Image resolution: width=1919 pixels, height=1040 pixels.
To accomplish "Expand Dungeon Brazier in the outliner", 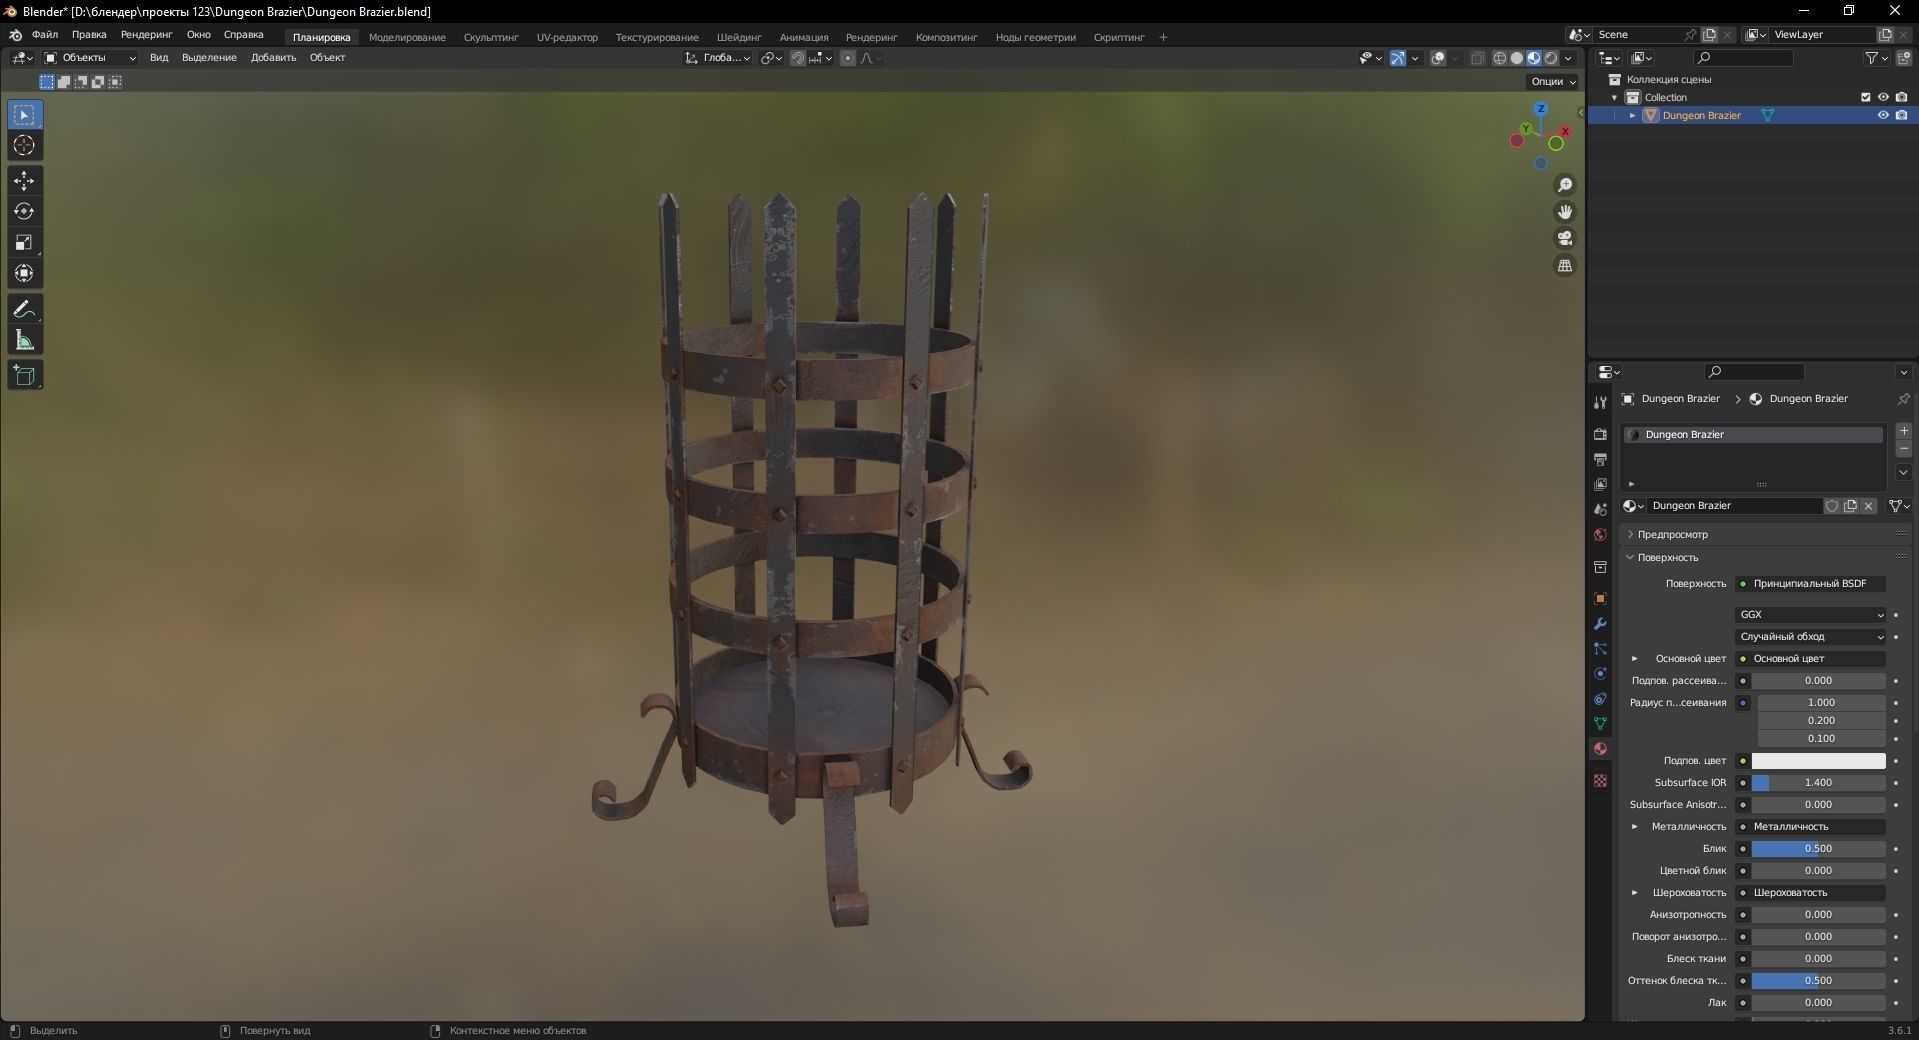I will coord(1632,116).
